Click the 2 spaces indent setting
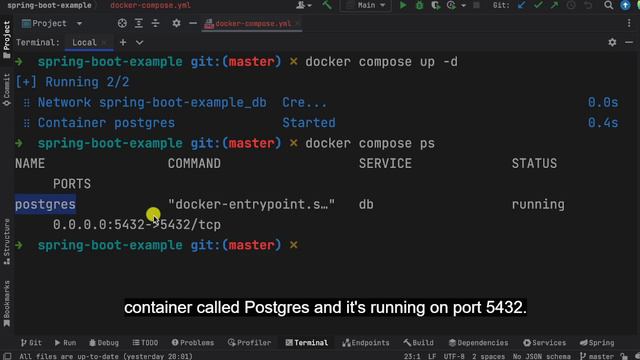The width and height of the screenshot is (640, 360). pyautogui.click(x=489, y=356)
